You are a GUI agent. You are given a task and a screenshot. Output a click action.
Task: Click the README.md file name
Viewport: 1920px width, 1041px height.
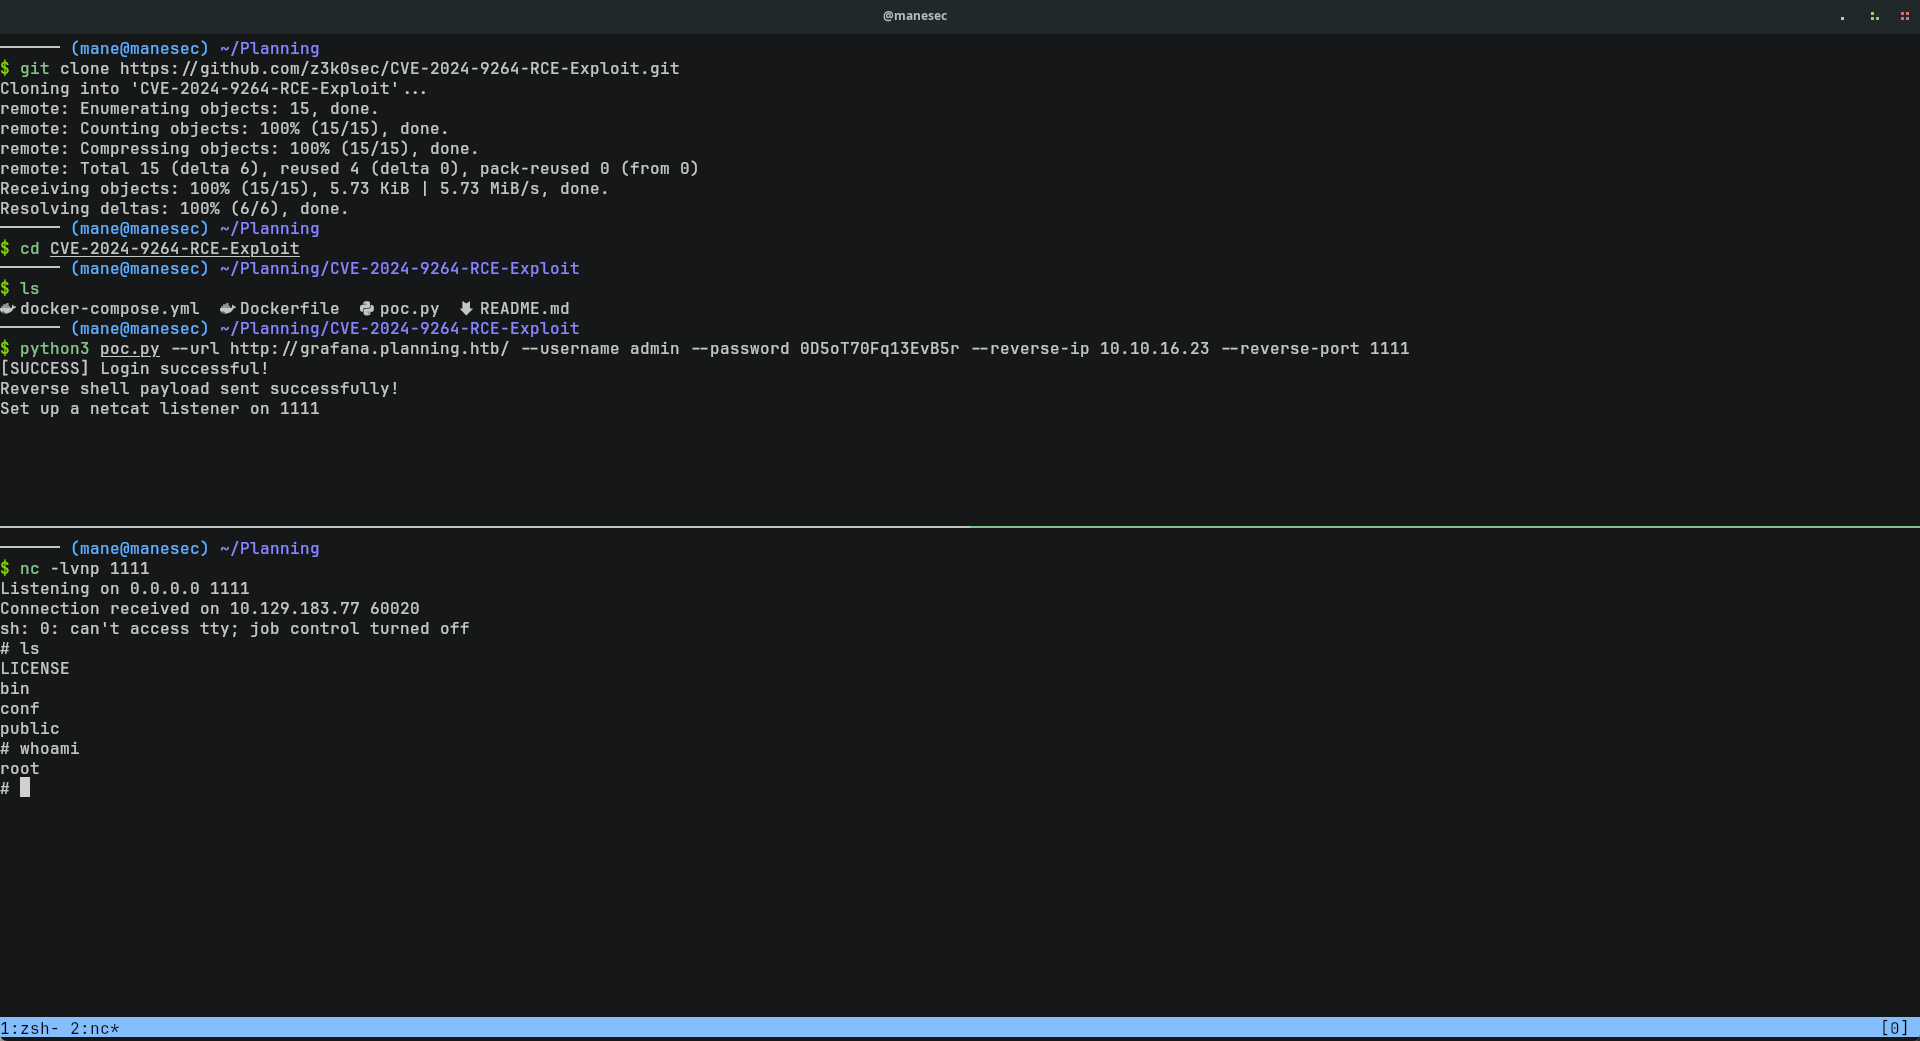coord(525,308)
